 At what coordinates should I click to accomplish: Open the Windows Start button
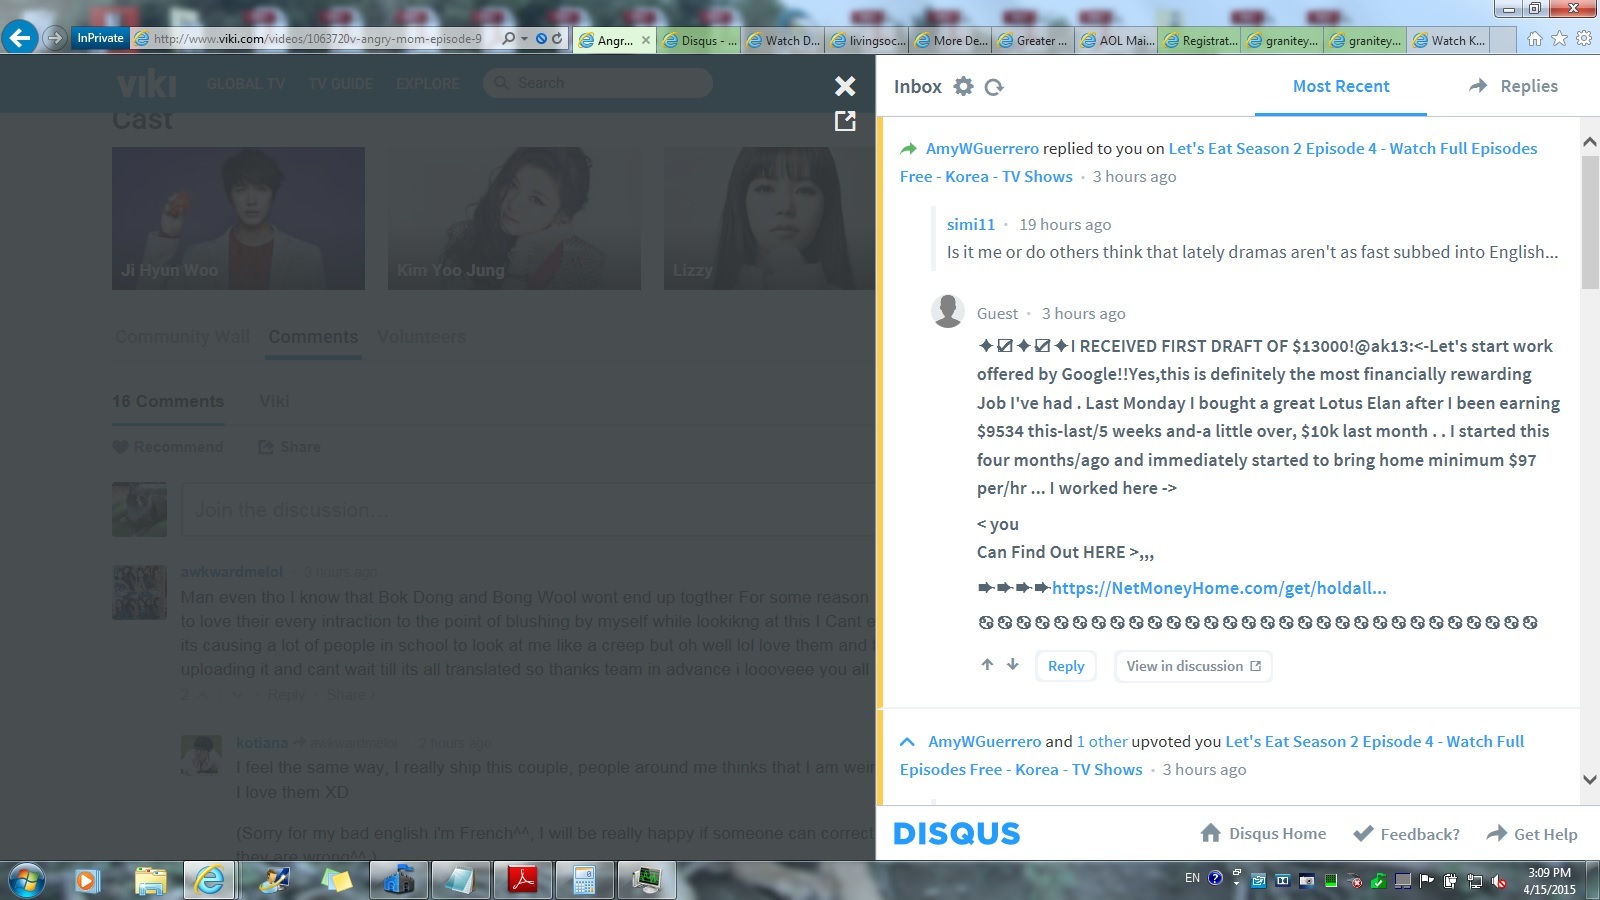pos(27,880)
